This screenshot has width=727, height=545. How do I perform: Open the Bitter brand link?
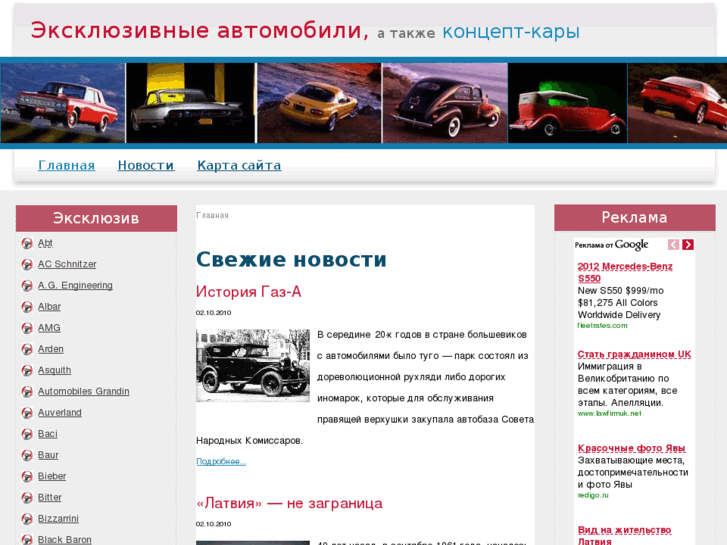(50, 497)
